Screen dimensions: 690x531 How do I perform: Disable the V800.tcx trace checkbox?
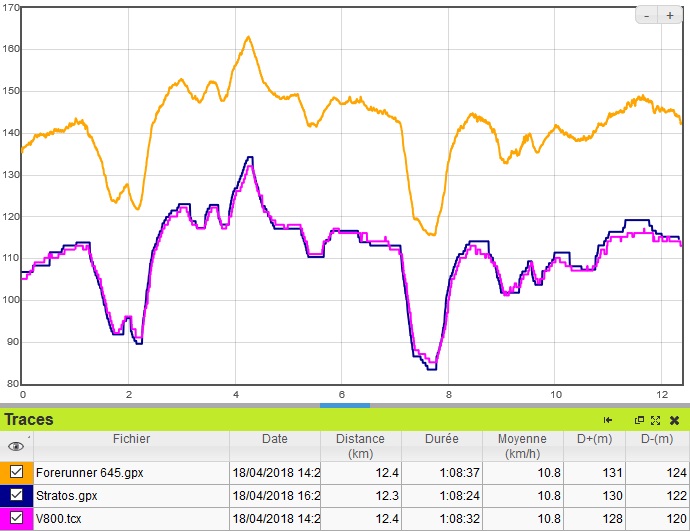pos(16,518)
